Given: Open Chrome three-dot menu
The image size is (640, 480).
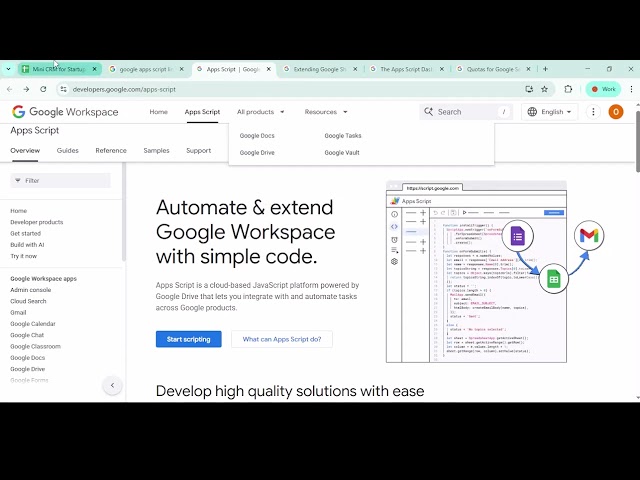Looking at the screenshot, I should point(631,89).
